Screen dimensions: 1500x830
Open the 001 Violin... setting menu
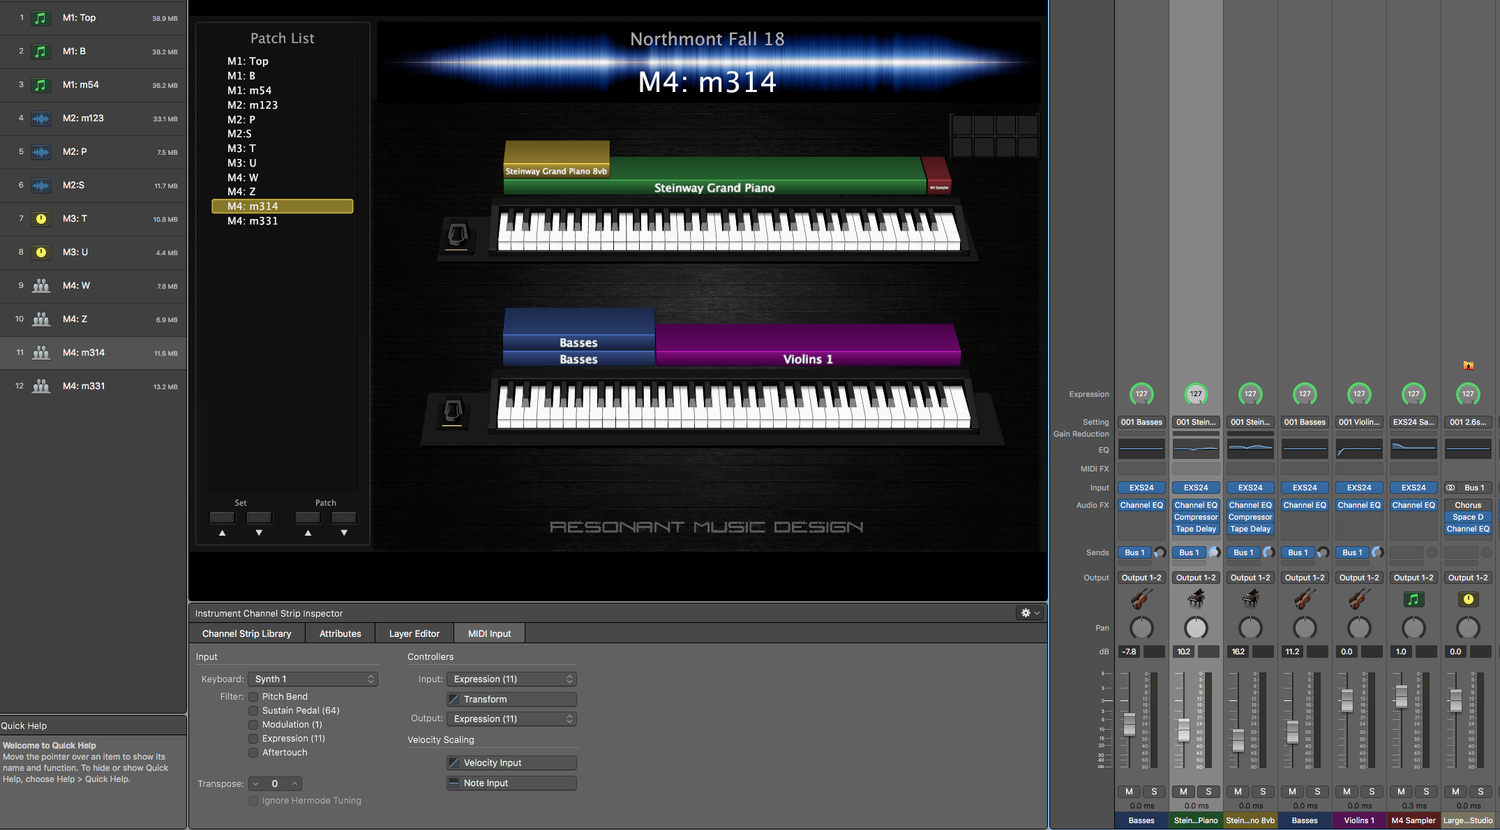point(1359,422)
